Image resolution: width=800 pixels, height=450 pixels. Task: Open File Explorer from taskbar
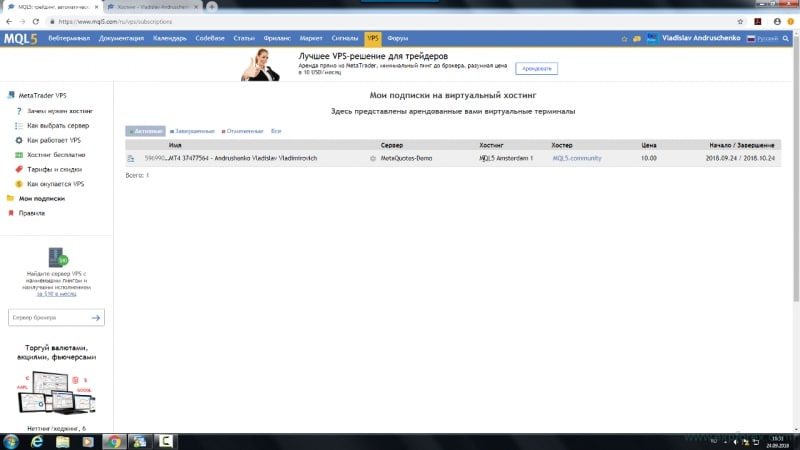pyautogui.click(x=62, y=441)
